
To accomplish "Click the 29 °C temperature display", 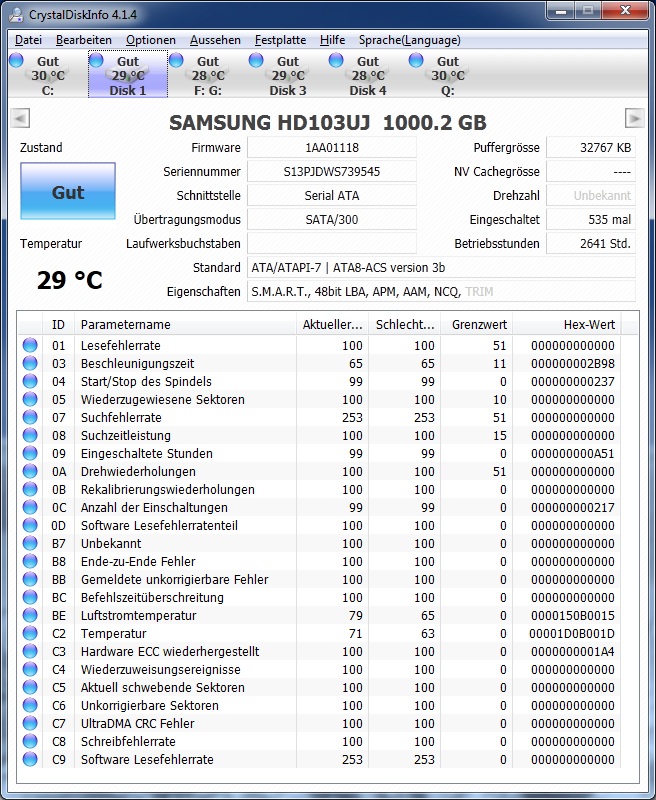I will (69, 280).
